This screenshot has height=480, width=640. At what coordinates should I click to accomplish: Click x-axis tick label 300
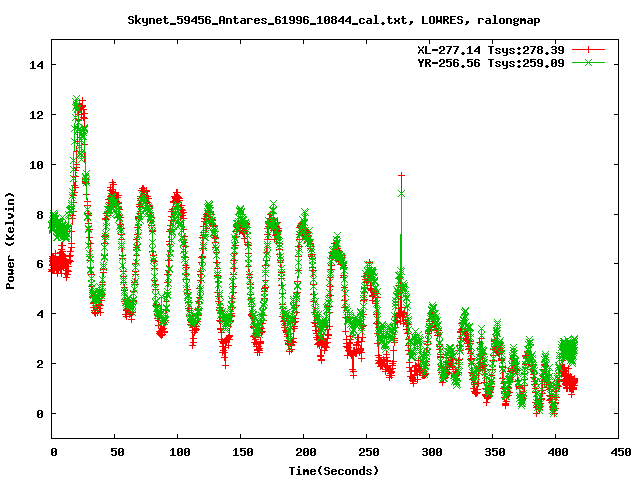(432, 452)
